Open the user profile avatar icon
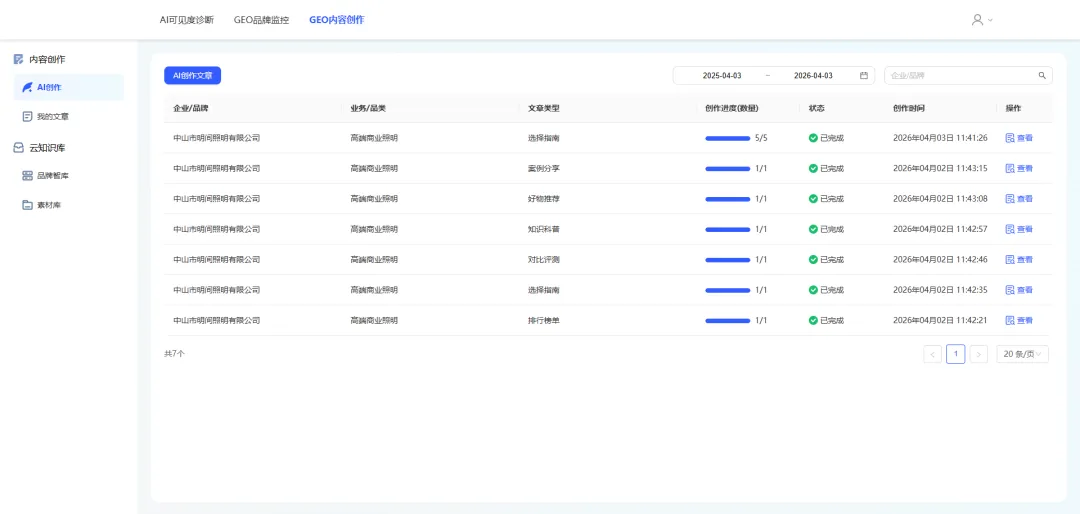Screen dimensions: 1080x514 pos(977,20)
